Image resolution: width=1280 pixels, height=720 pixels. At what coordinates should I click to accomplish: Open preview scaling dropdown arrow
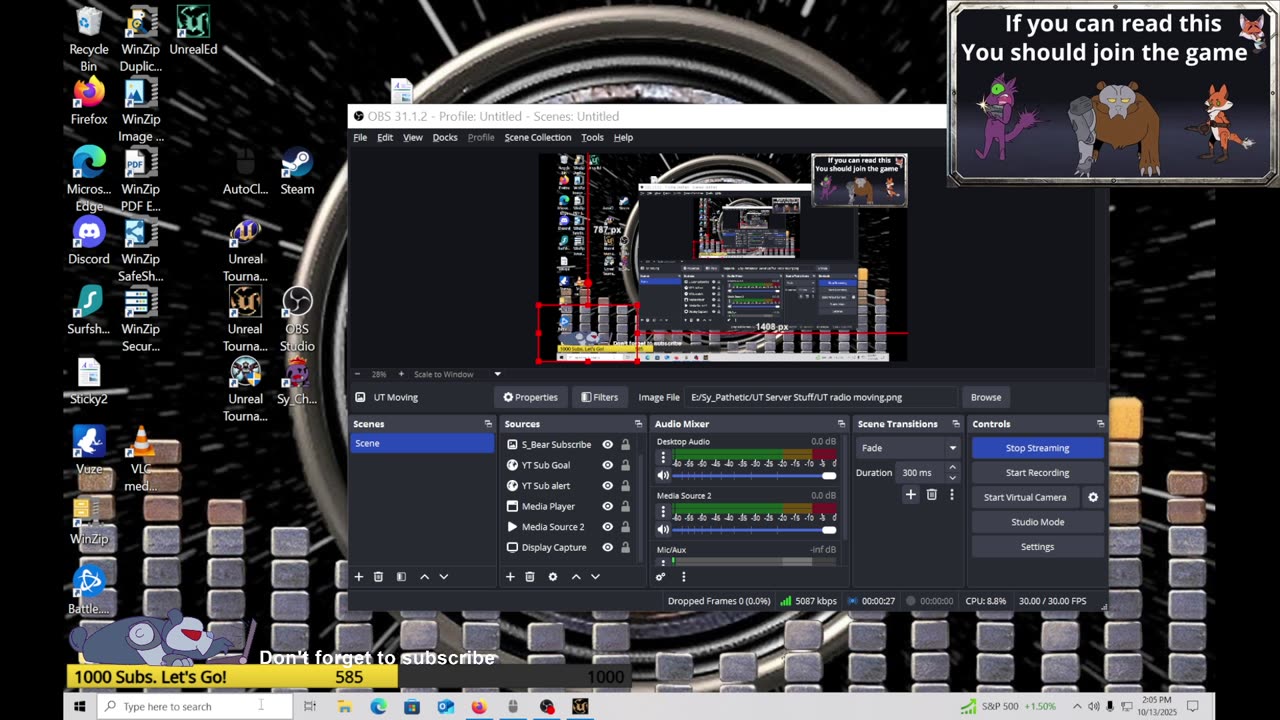coord(497,374)
